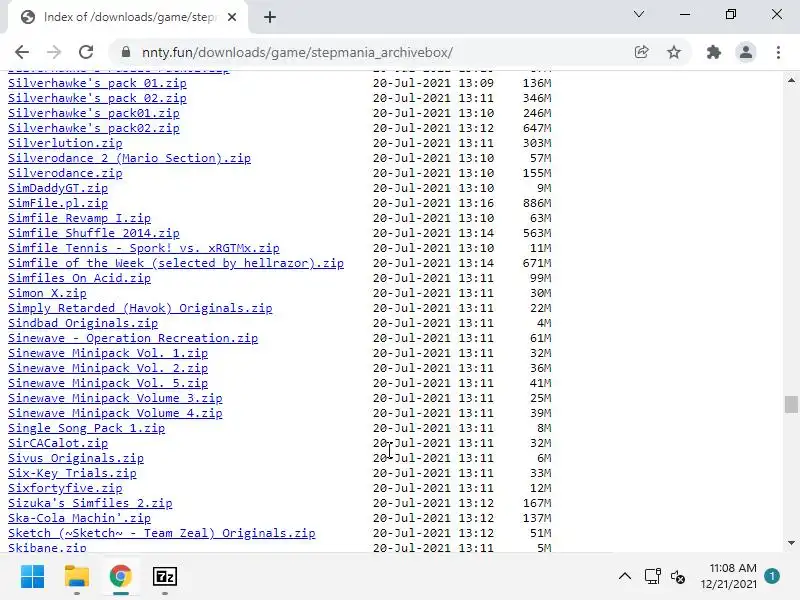Open a new browser tab
The width and height of the screenshot is (800, 600).
point(270,17)
